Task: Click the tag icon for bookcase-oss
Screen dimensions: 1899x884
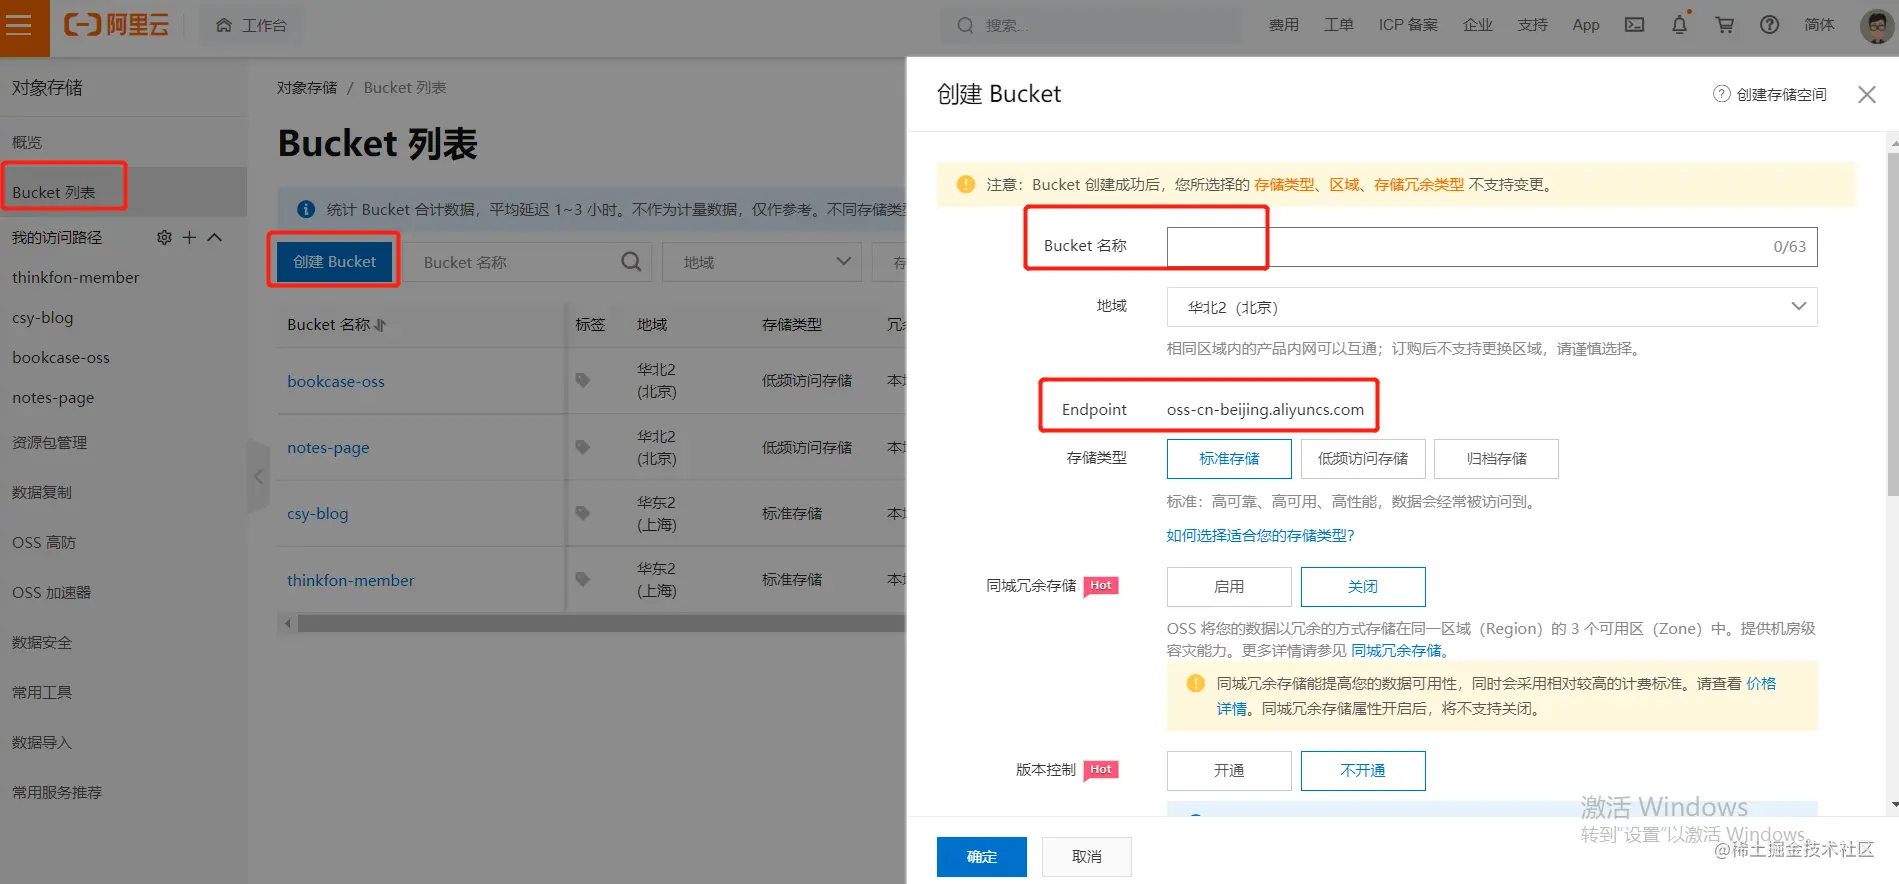Action: pos(582,380)
